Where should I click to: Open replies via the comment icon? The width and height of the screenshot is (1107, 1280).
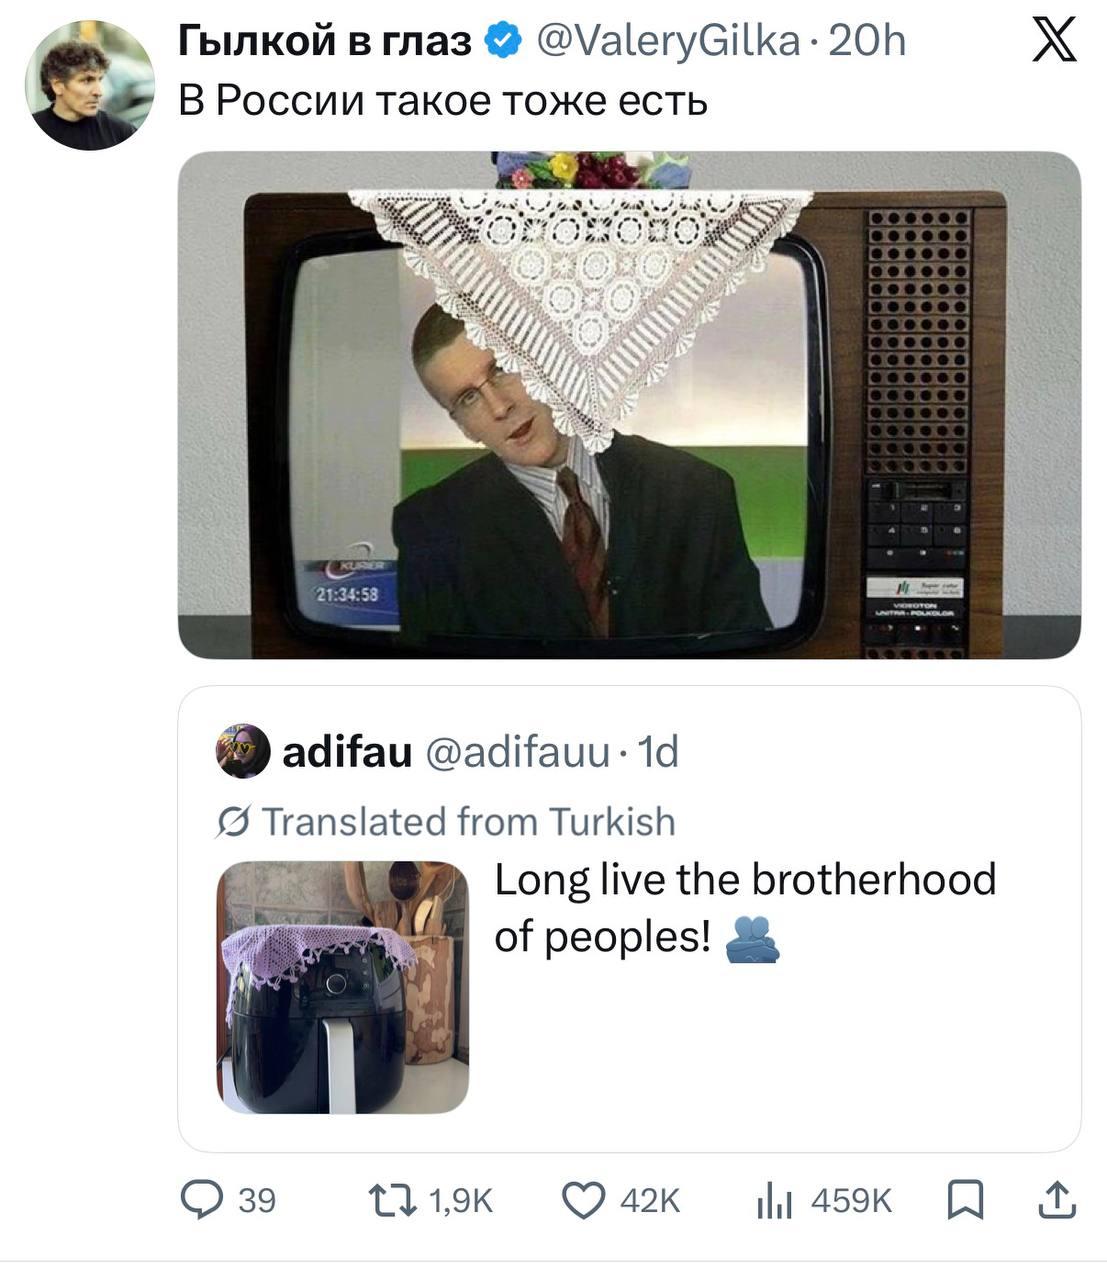pyautogui.click(x=202, y=1199)
